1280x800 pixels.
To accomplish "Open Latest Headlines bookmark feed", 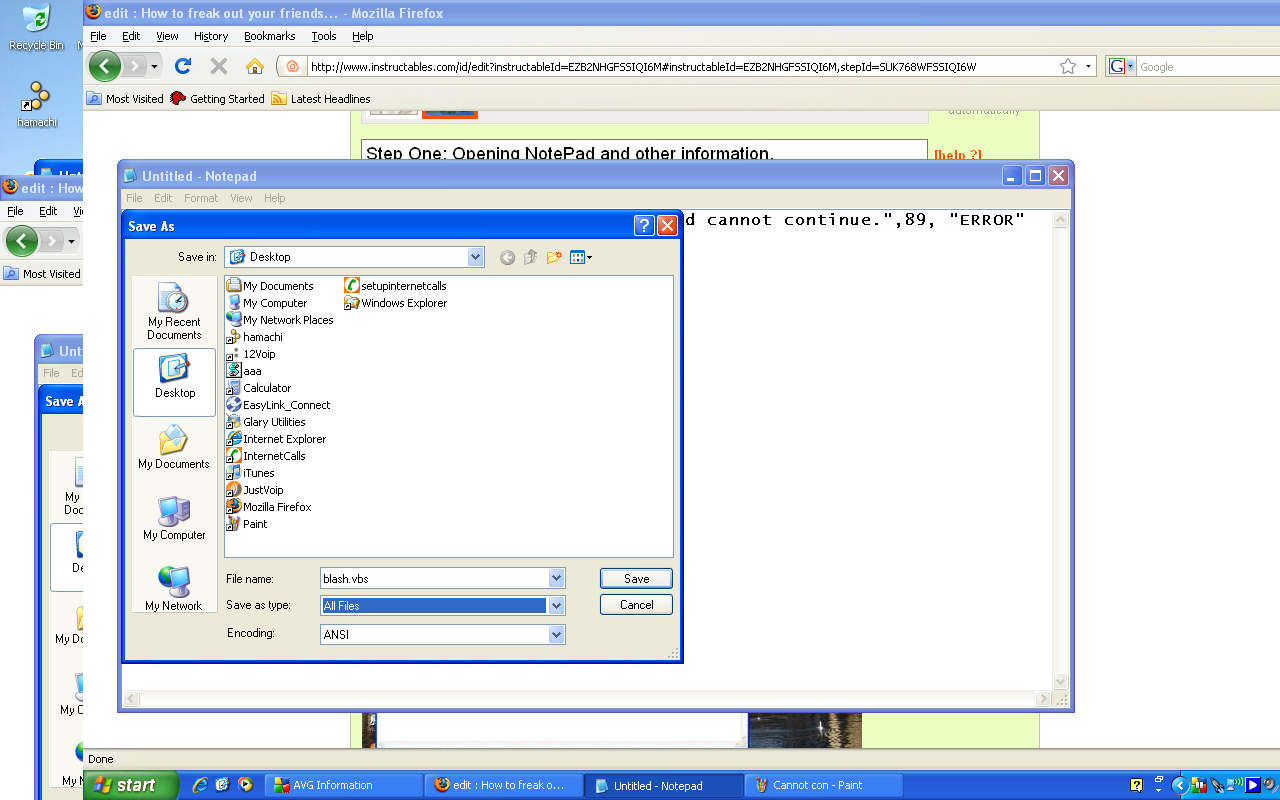I will click(x=321, y=99).
